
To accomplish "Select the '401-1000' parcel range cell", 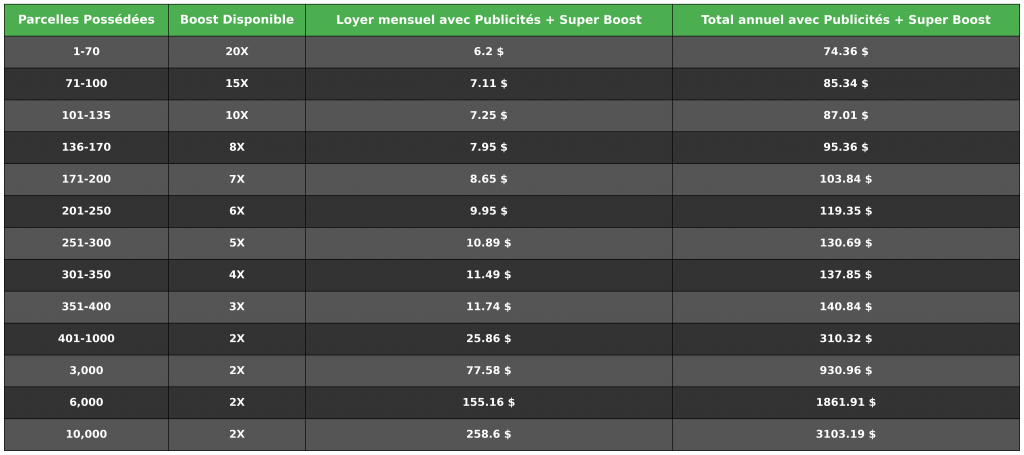I will [x=86, y=339].
